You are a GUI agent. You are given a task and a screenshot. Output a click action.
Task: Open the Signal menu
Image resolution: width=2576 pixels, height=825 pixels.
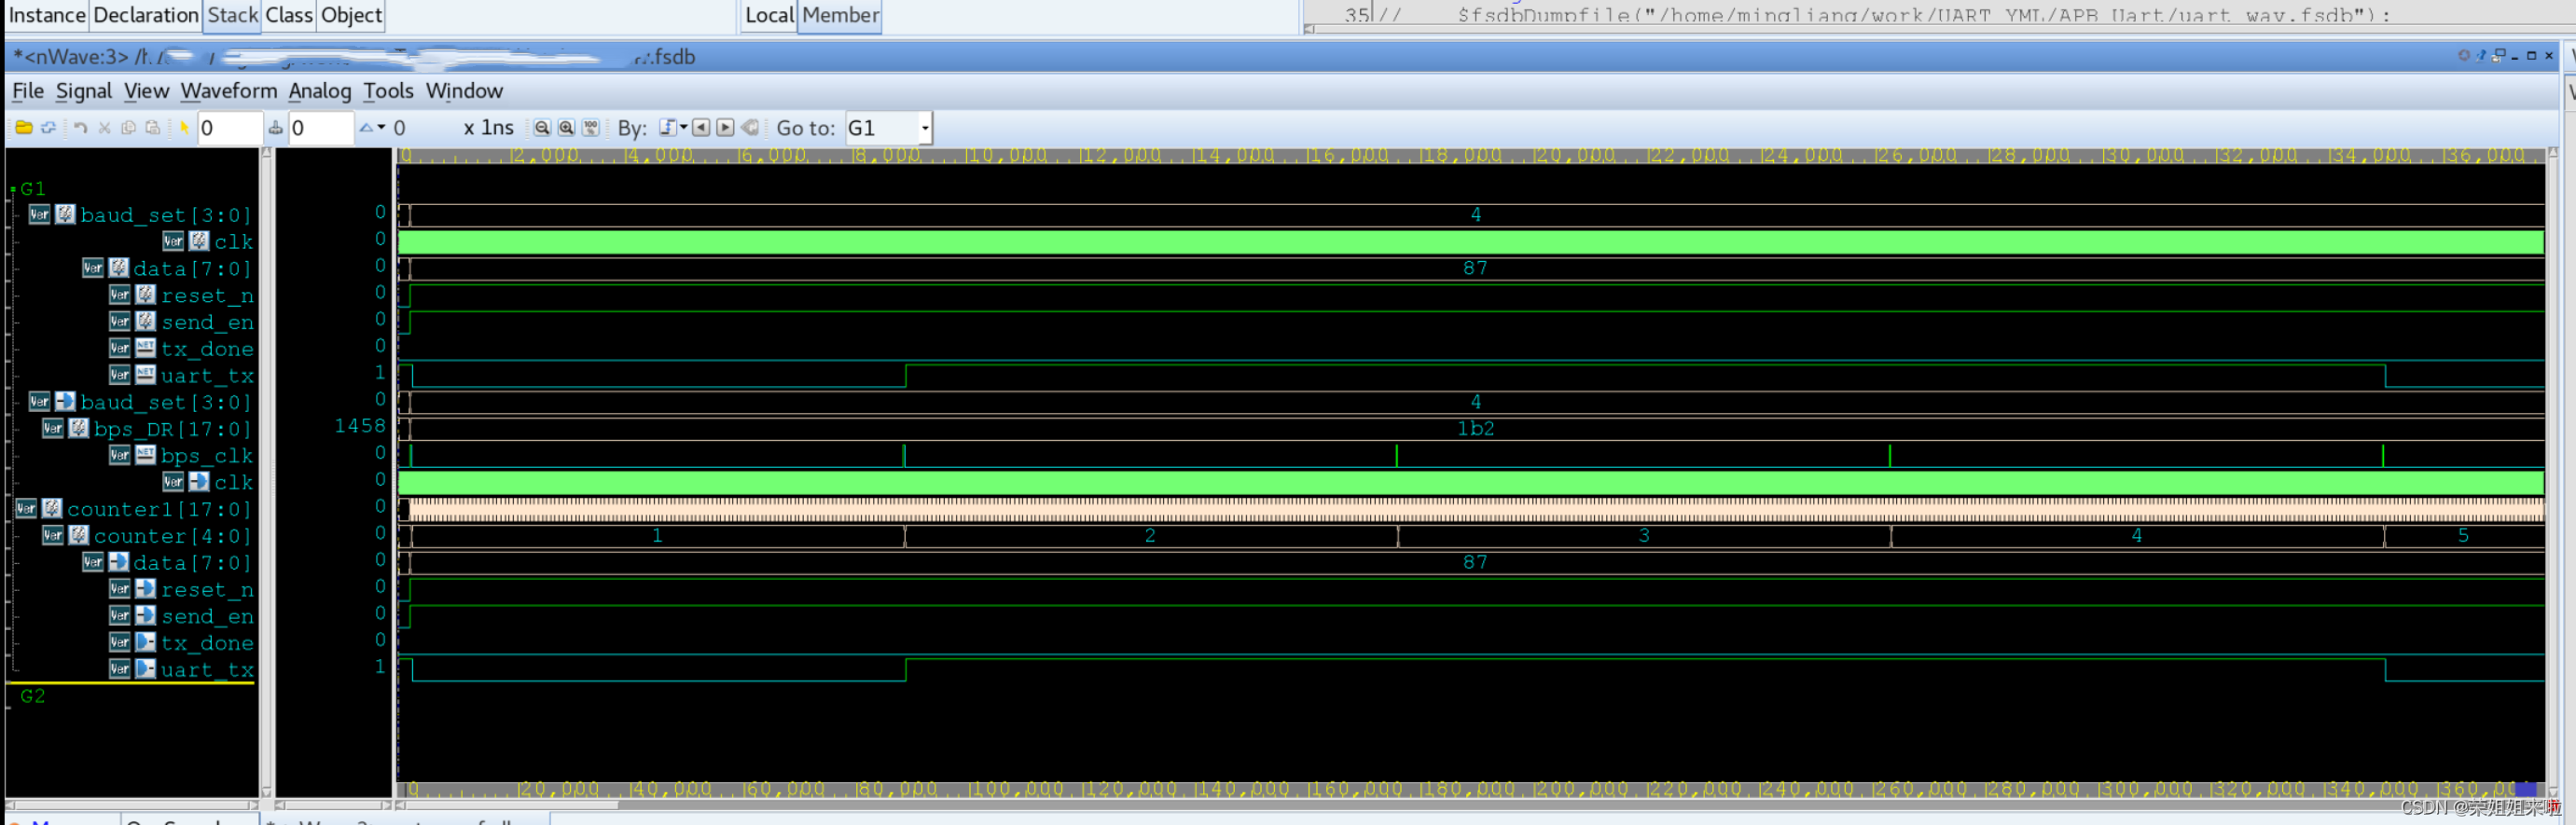(84, 91)
